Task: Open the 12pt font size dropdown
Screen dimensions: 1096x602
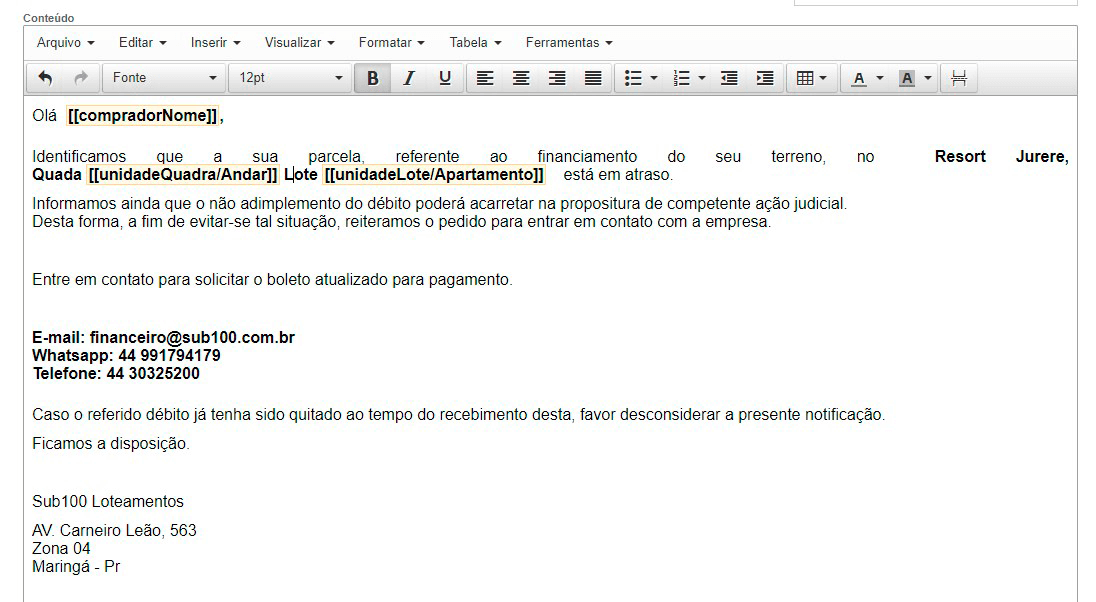Action: tap(289, 77)
